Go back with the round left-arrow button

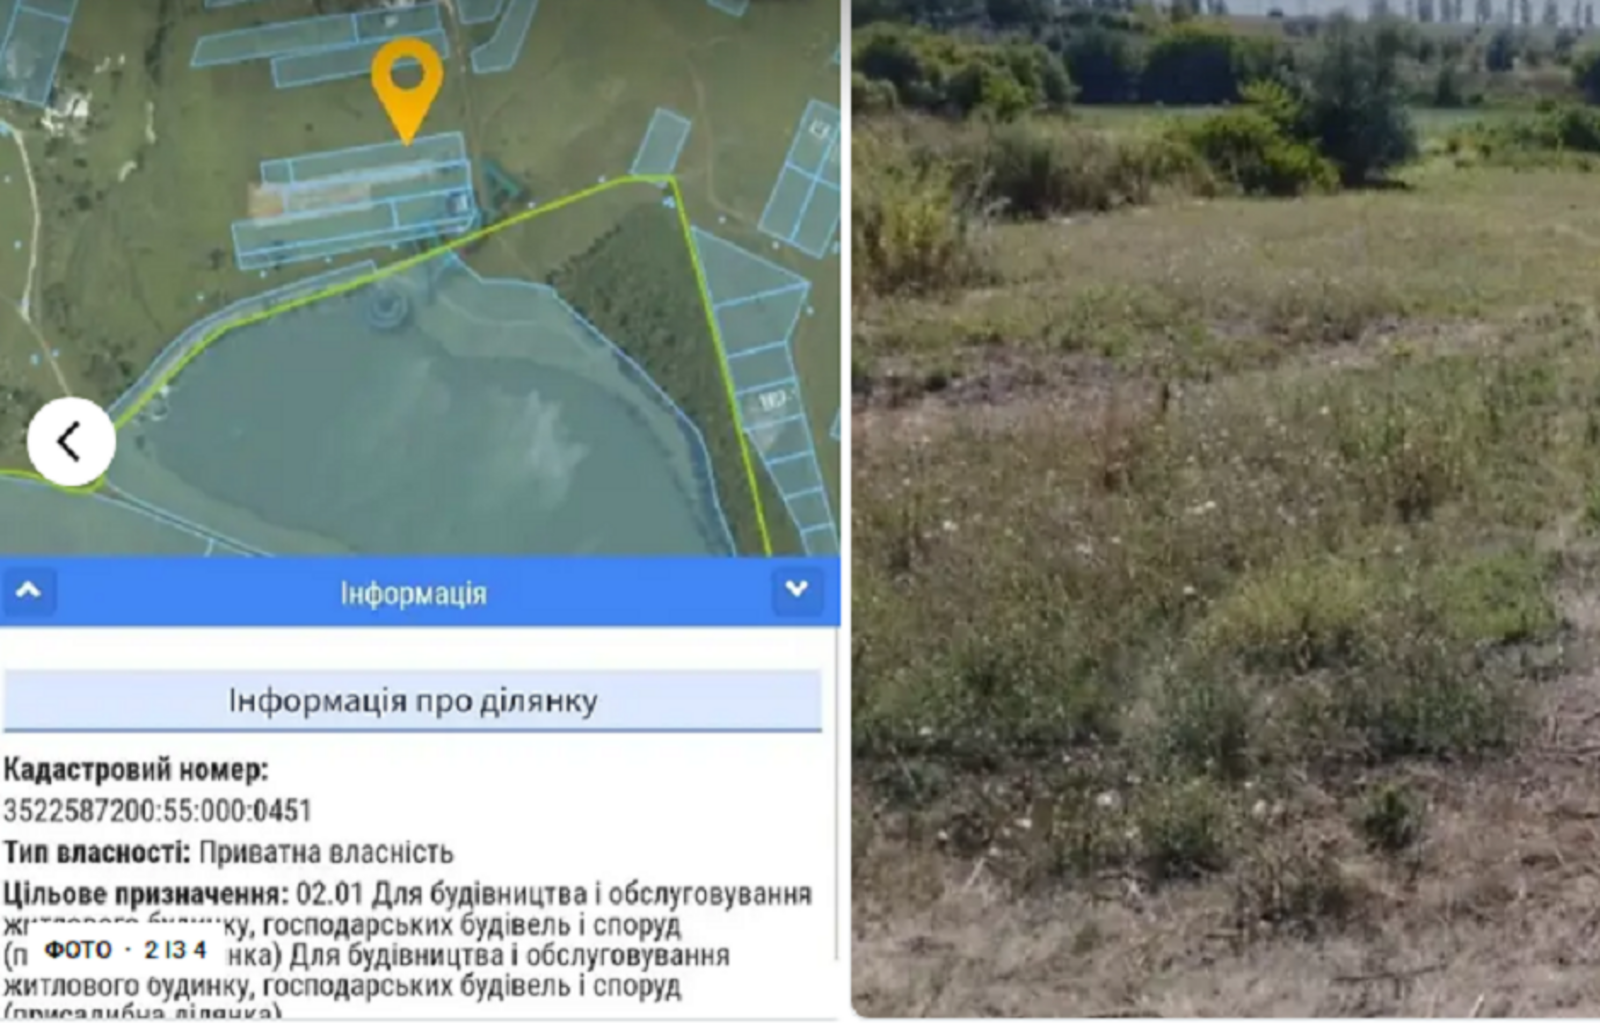70,441
